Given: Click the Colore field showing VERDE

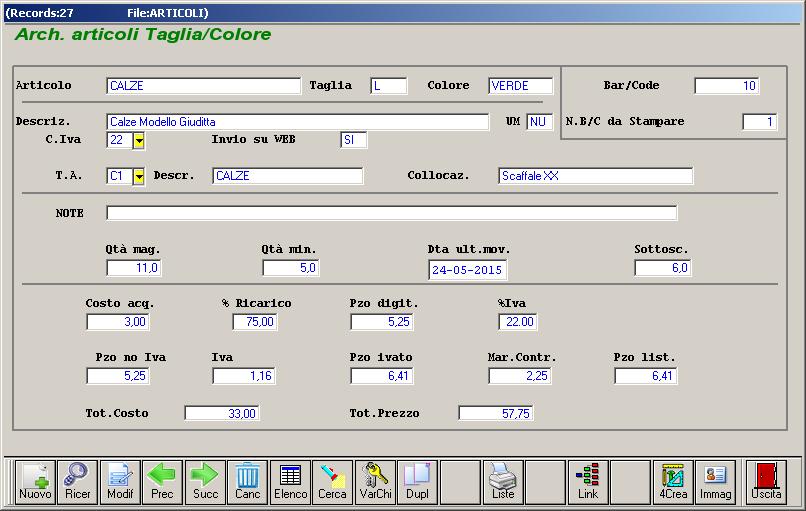Looking at the screenshot, I should pyautogui.click(x=520, y=86).
